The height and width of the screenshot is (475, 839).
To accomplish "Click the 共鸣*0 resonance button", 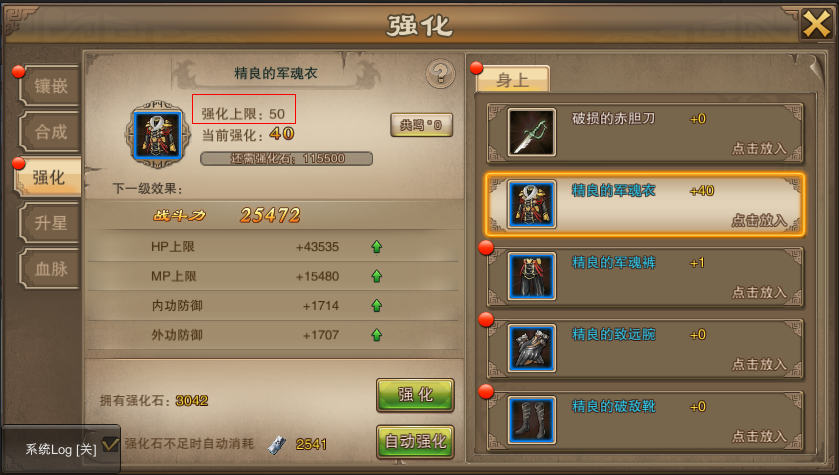I will point(421,125).
